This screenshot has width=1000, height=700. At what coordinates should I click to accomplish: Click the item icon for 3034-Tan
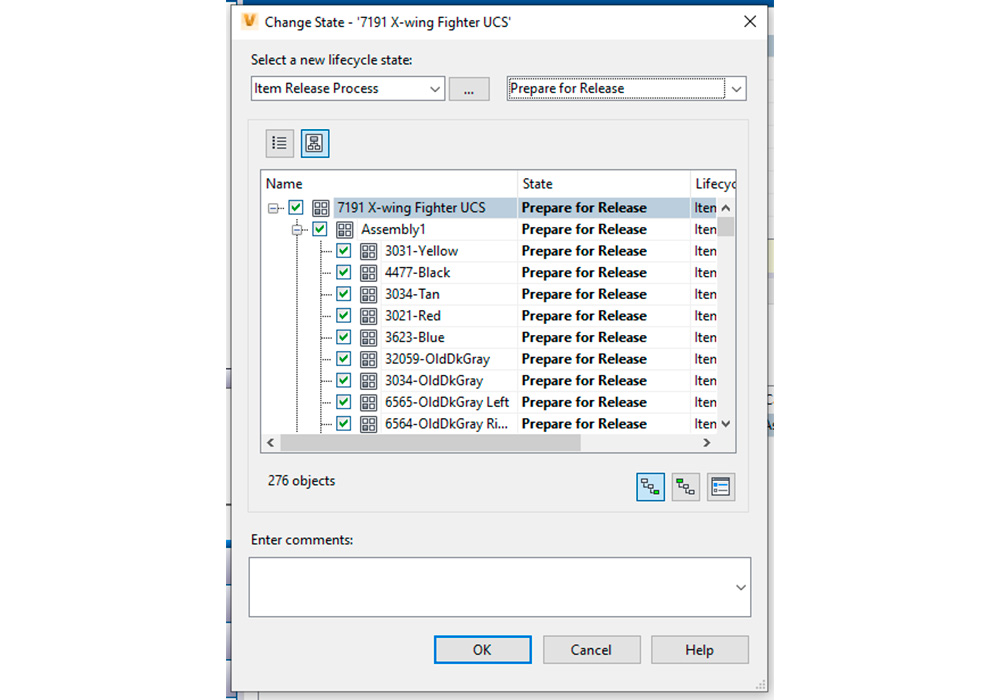368,295
